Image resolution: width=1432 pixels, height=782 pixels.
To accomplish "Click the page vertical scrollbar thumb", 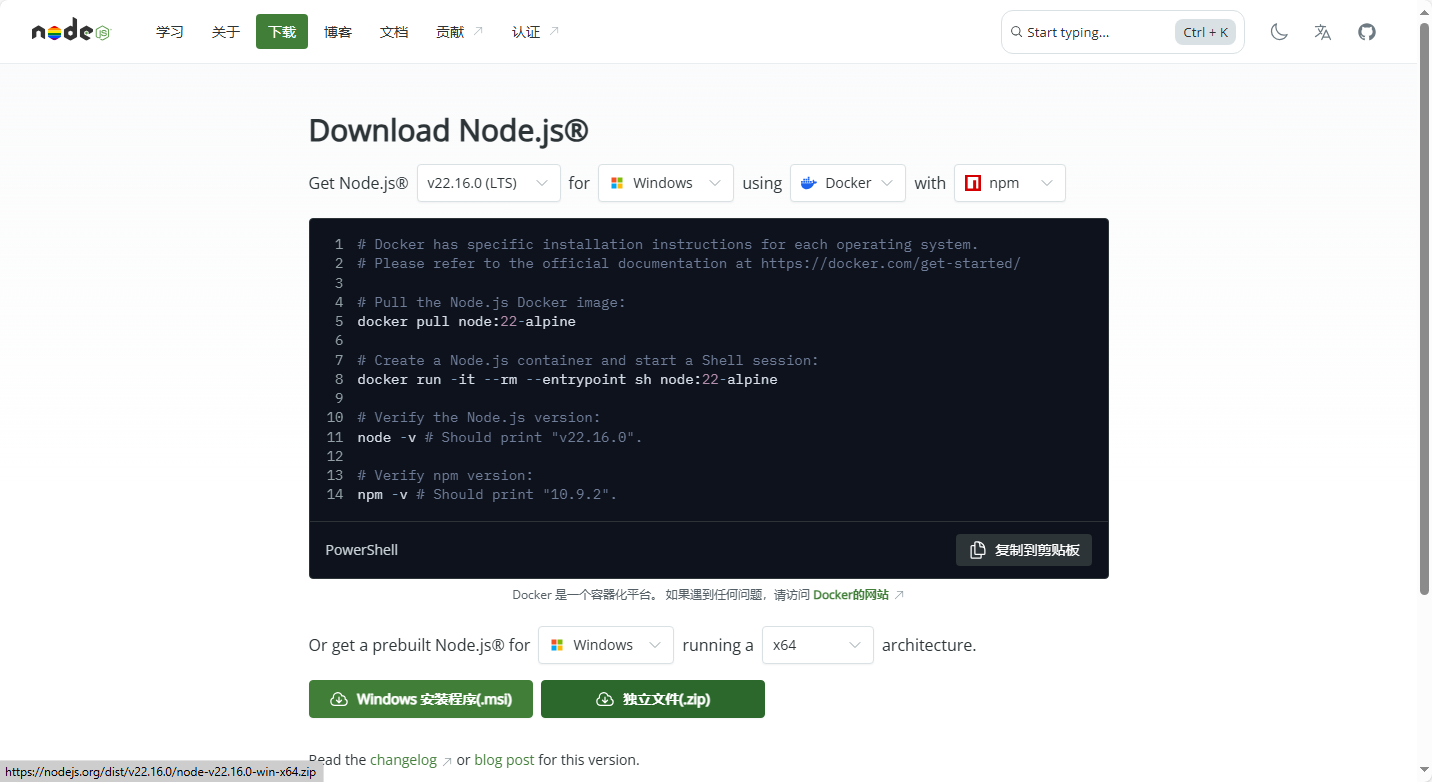I will (1425, 308).
